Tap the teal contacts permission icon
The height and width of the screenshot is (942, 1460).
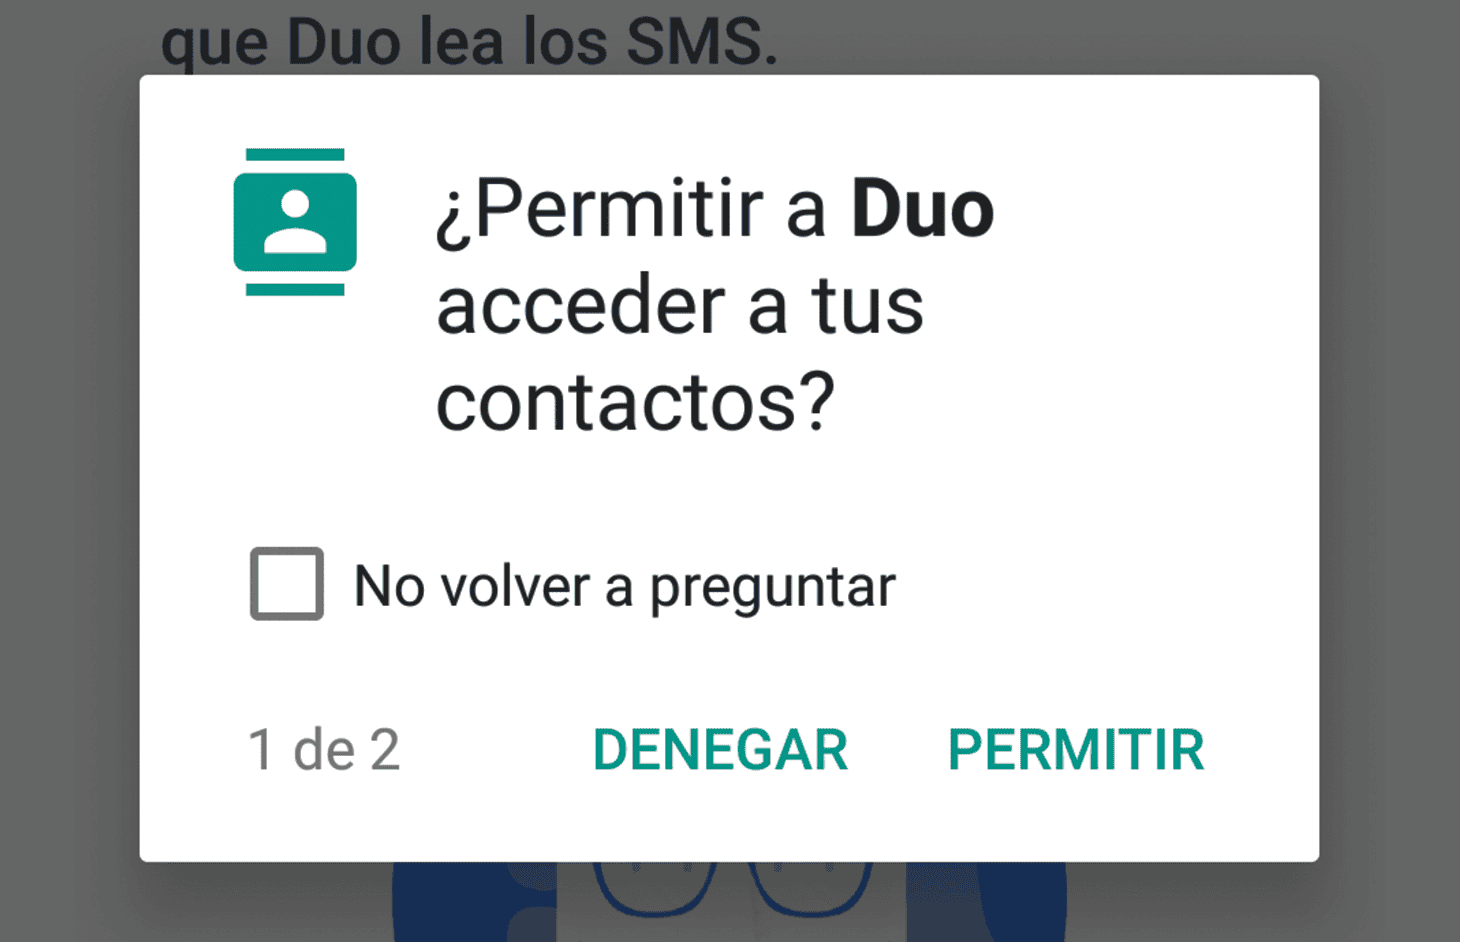click(x=295, y=222)
